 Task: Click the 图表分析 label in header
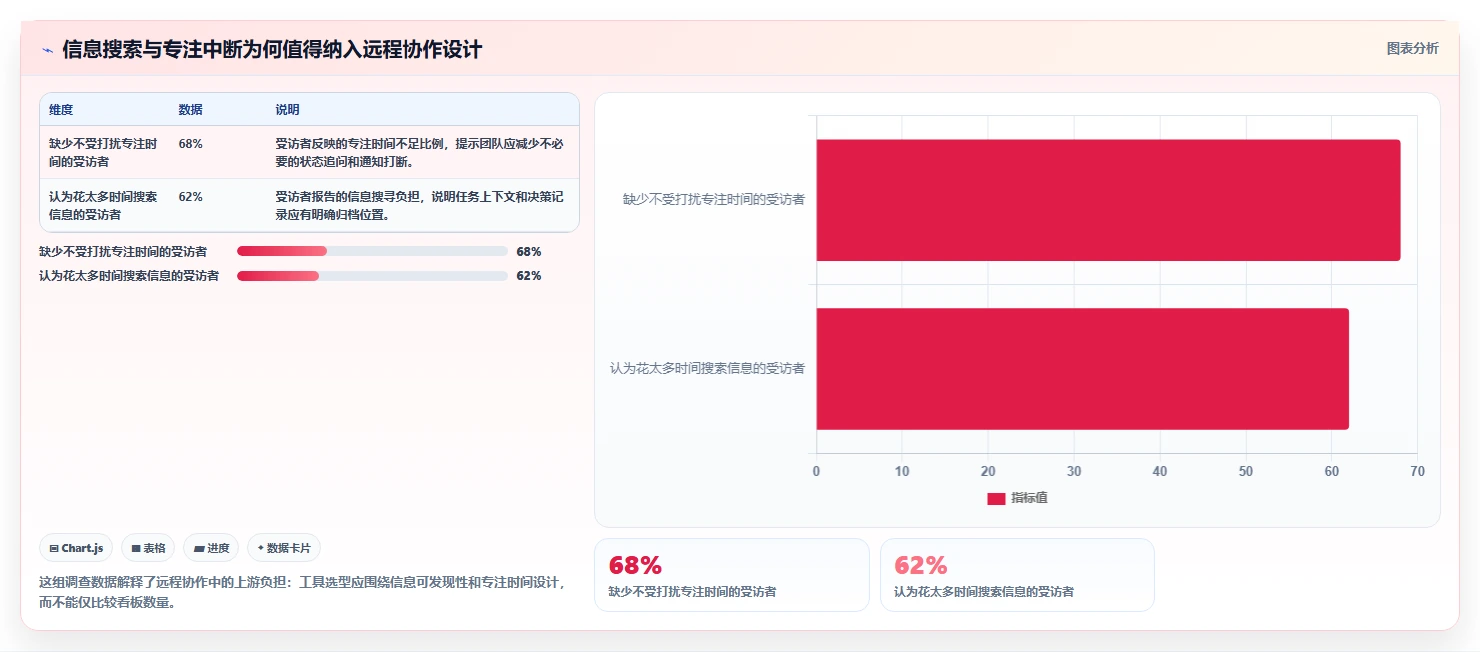[x=1412, y=48]
